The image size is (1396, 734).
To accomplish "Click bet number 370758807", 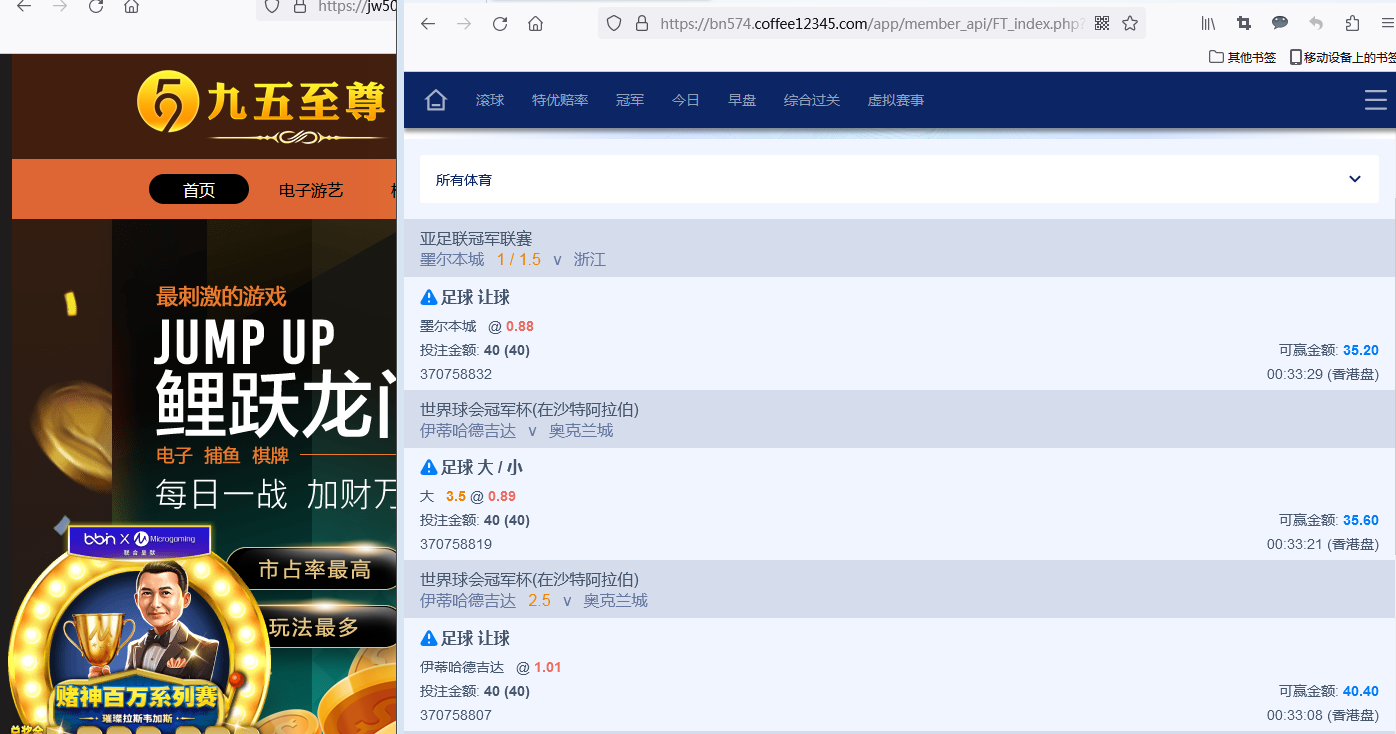I will (x=456, y=715).
